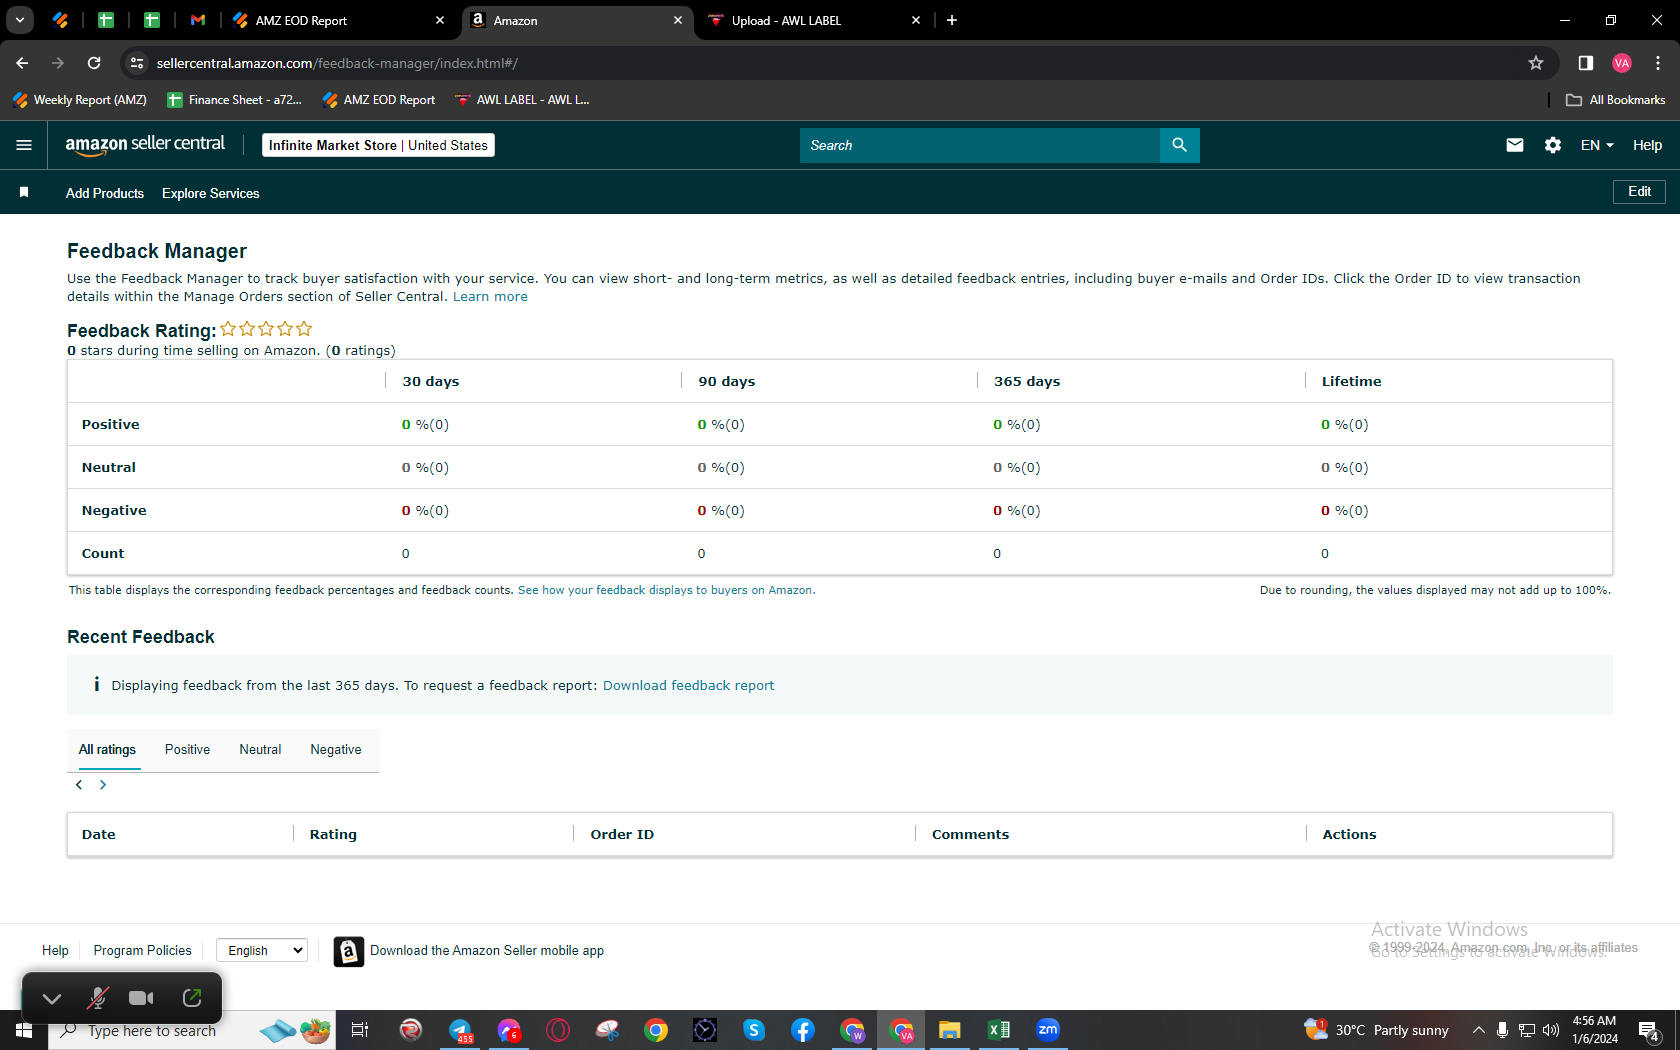Open the Chrome profile avatar

[1622, 63]
